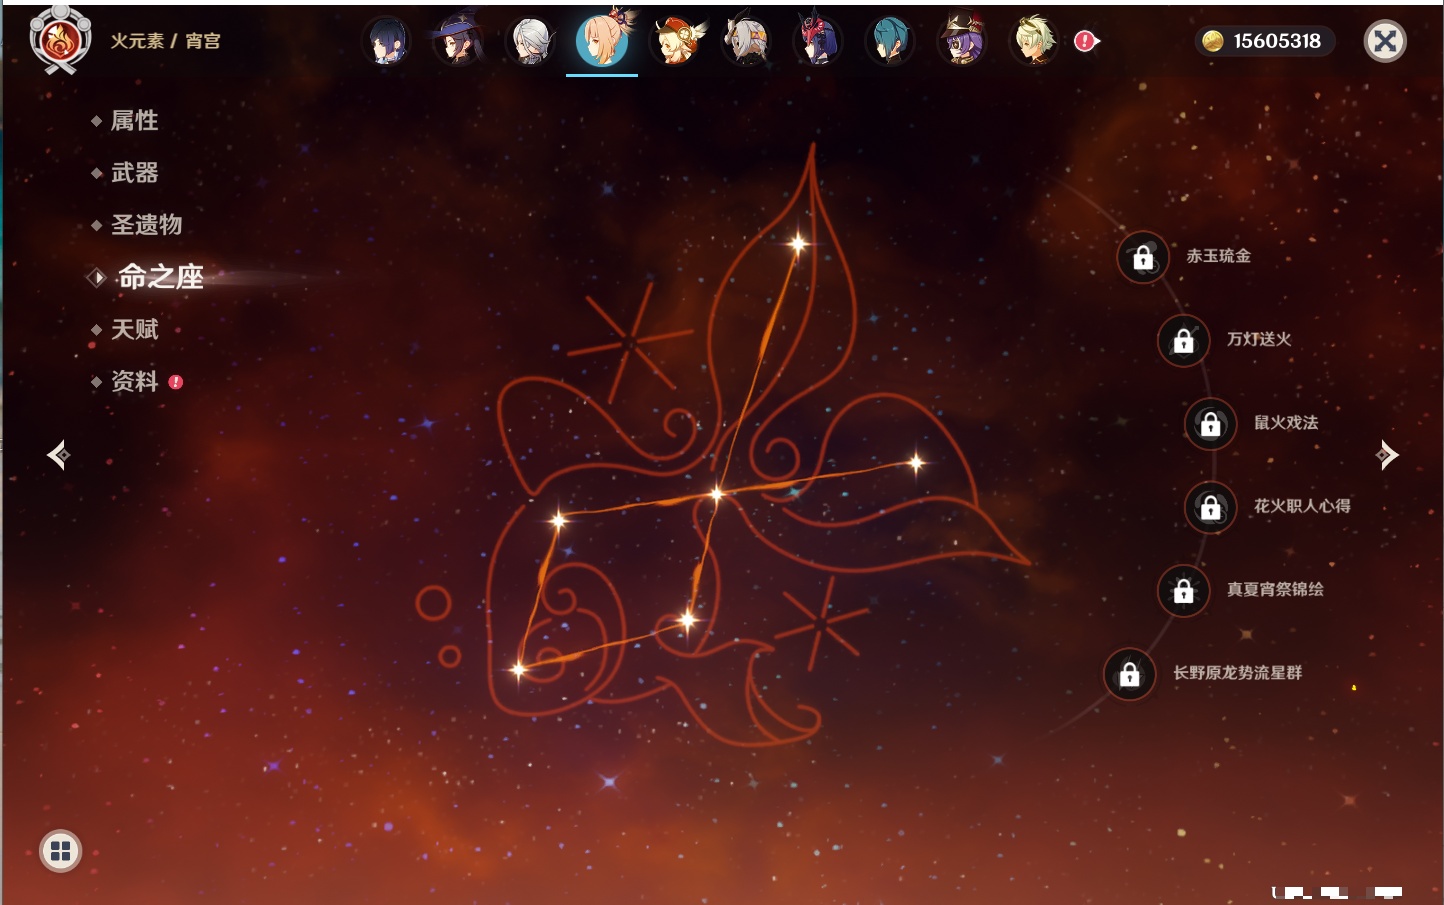Click the lock icon for 真夏宵祭锦绘
Image resolution: width=1444 pixels, height=905 pixels.
point(1184,590)
